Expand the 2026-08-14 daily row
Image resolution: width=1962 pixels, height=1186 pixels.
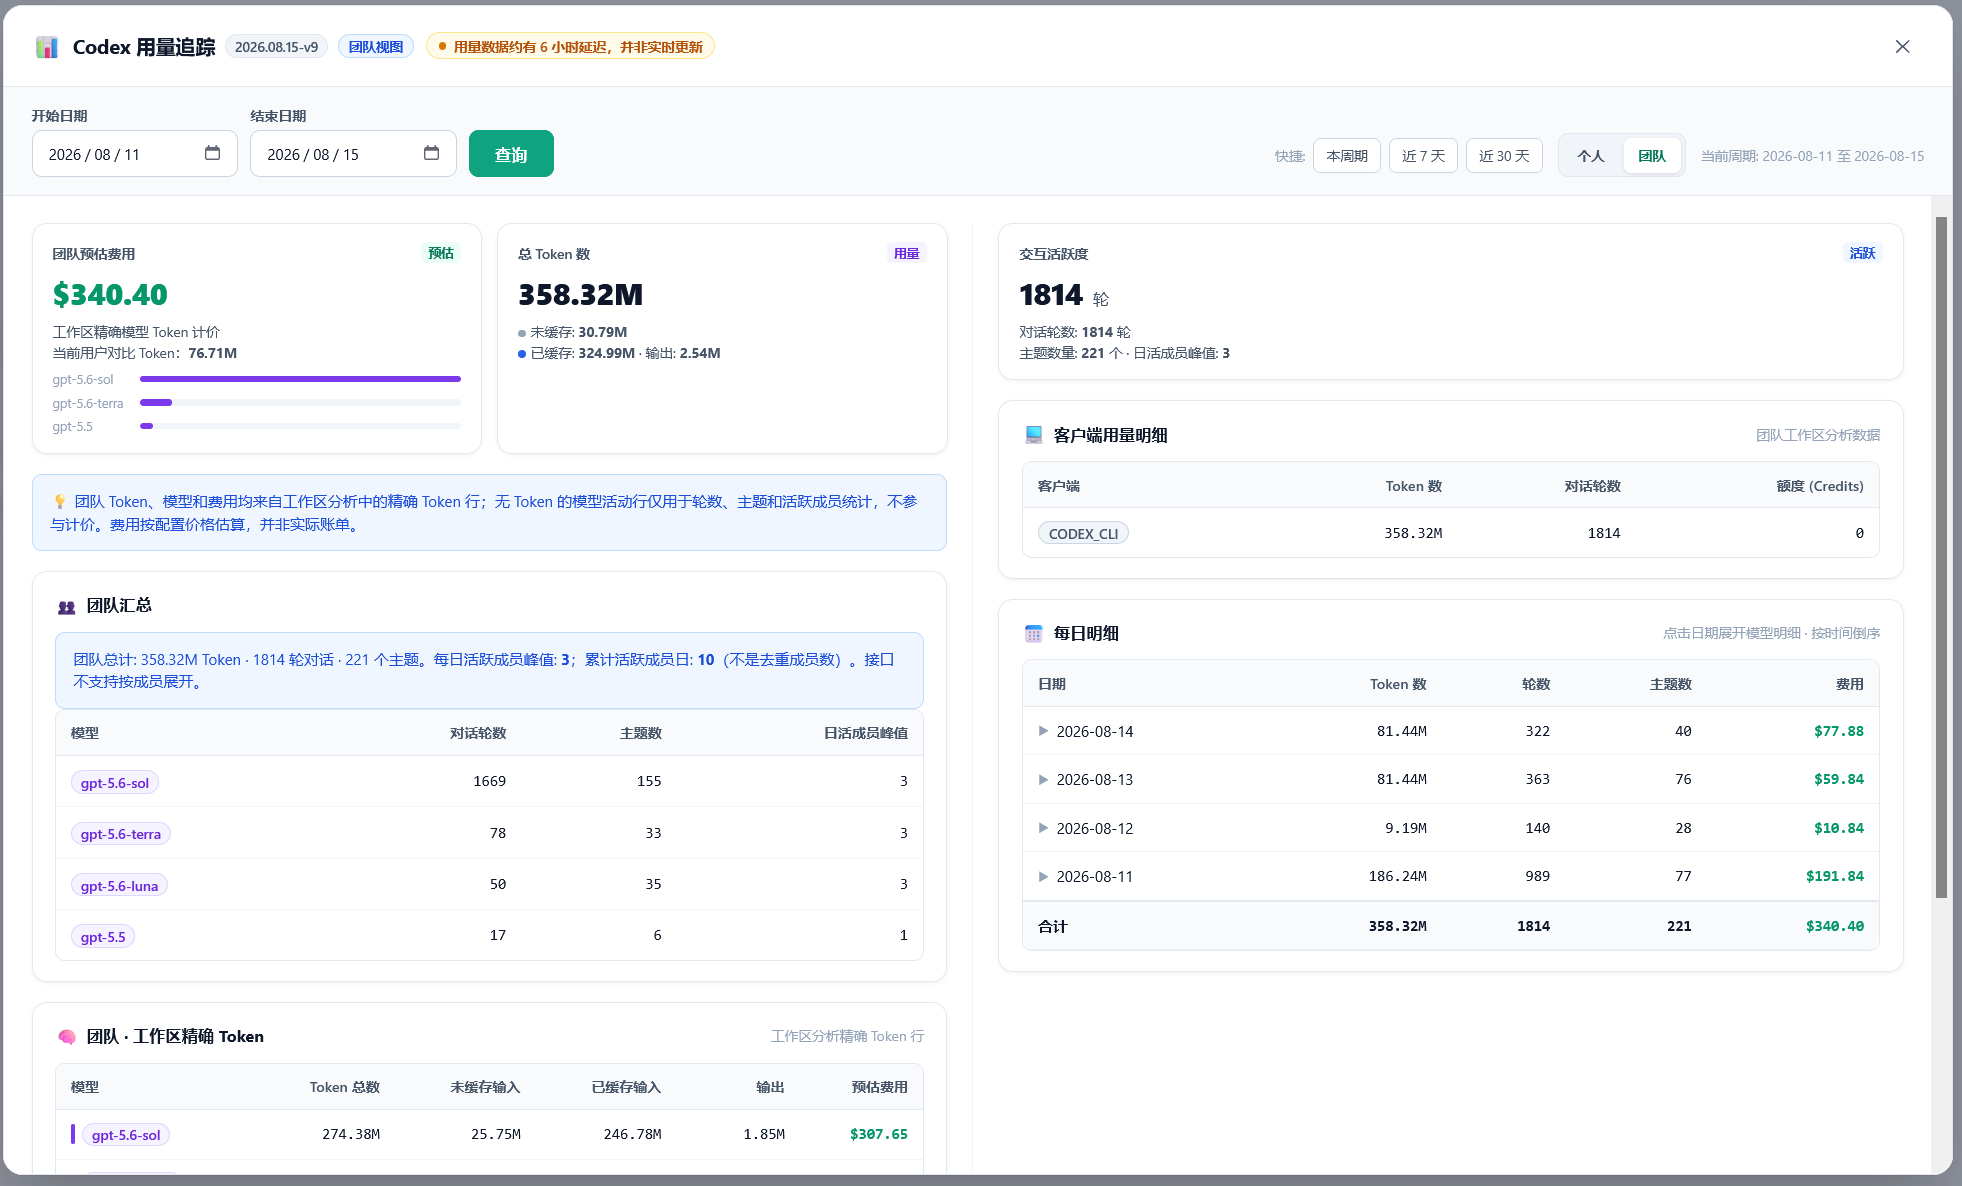coord(1043,731)
